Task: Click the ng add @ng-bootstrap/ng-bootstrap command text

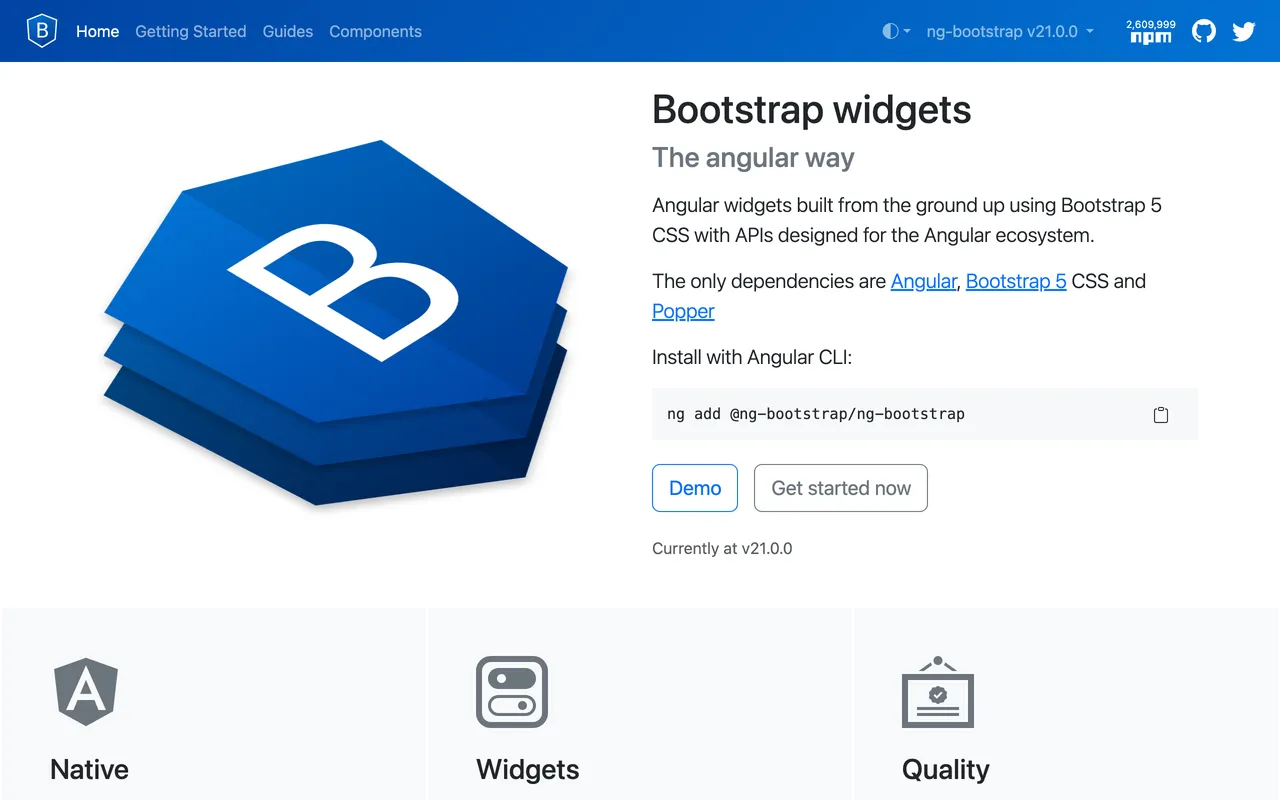Action: [816, 414]
